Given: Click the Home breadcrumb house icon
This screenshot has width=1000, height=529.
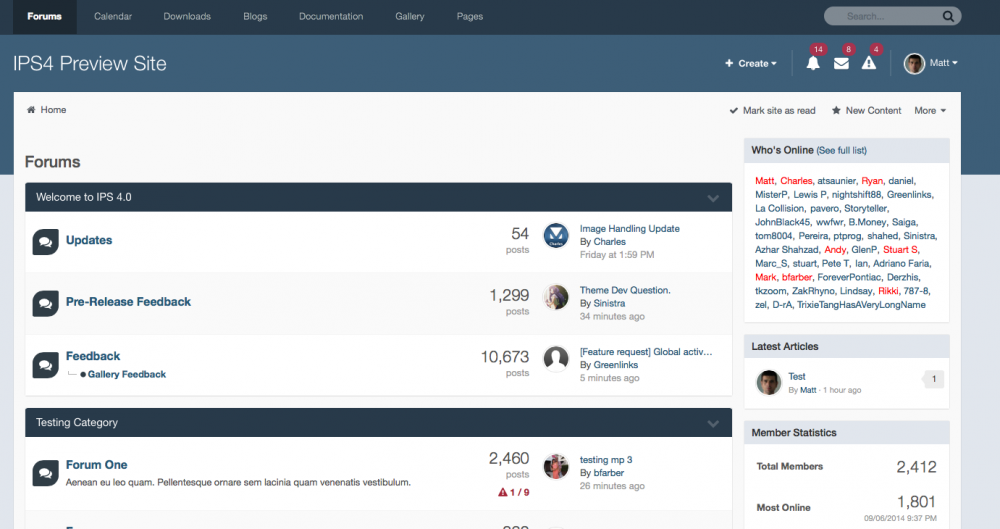Looking at the screenshot, I should 31,110.
